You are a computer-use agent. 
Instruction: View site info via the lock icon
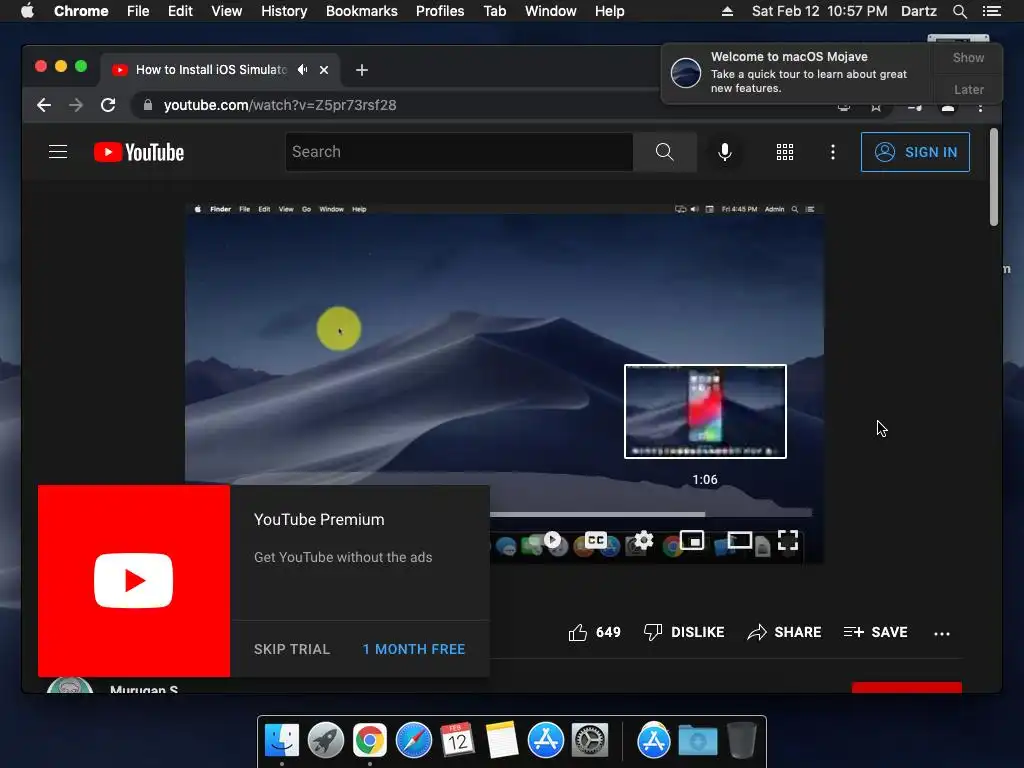(x=148, y=105)
